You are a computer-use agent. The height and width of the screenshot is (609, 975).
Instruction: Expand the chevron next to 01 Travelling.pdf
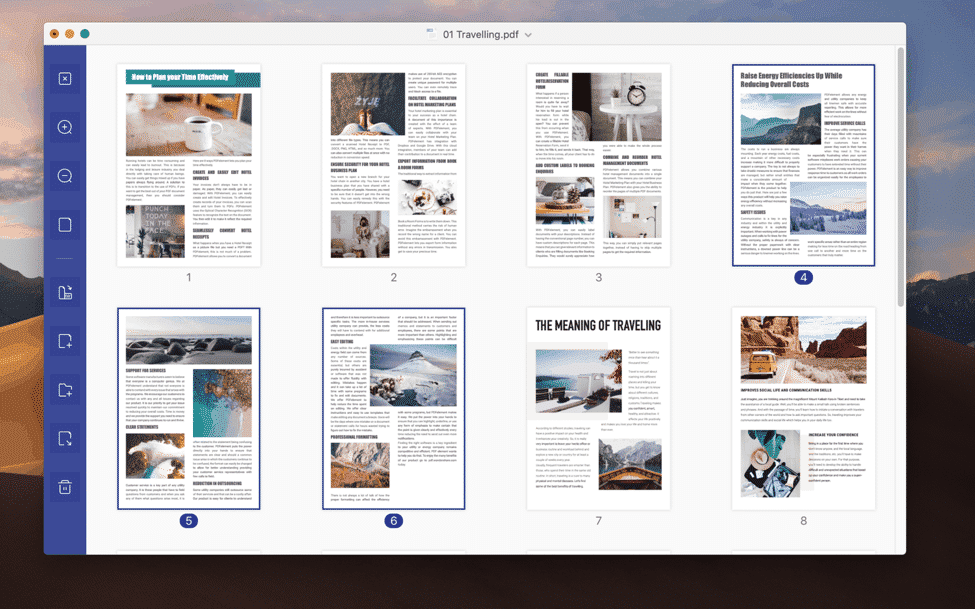tap(529, 35)
